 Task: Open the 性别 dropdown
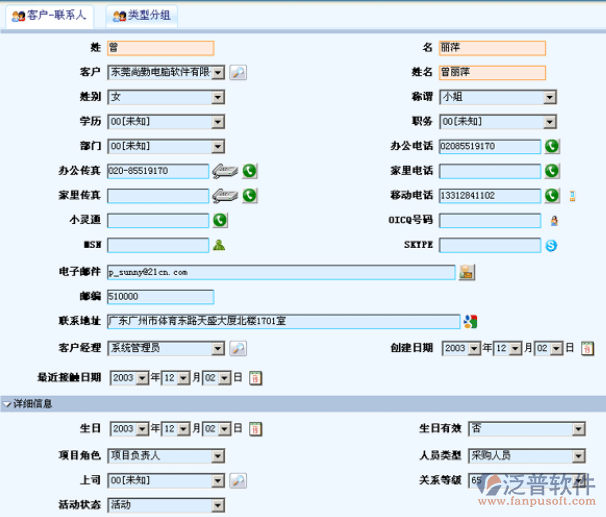217,97
